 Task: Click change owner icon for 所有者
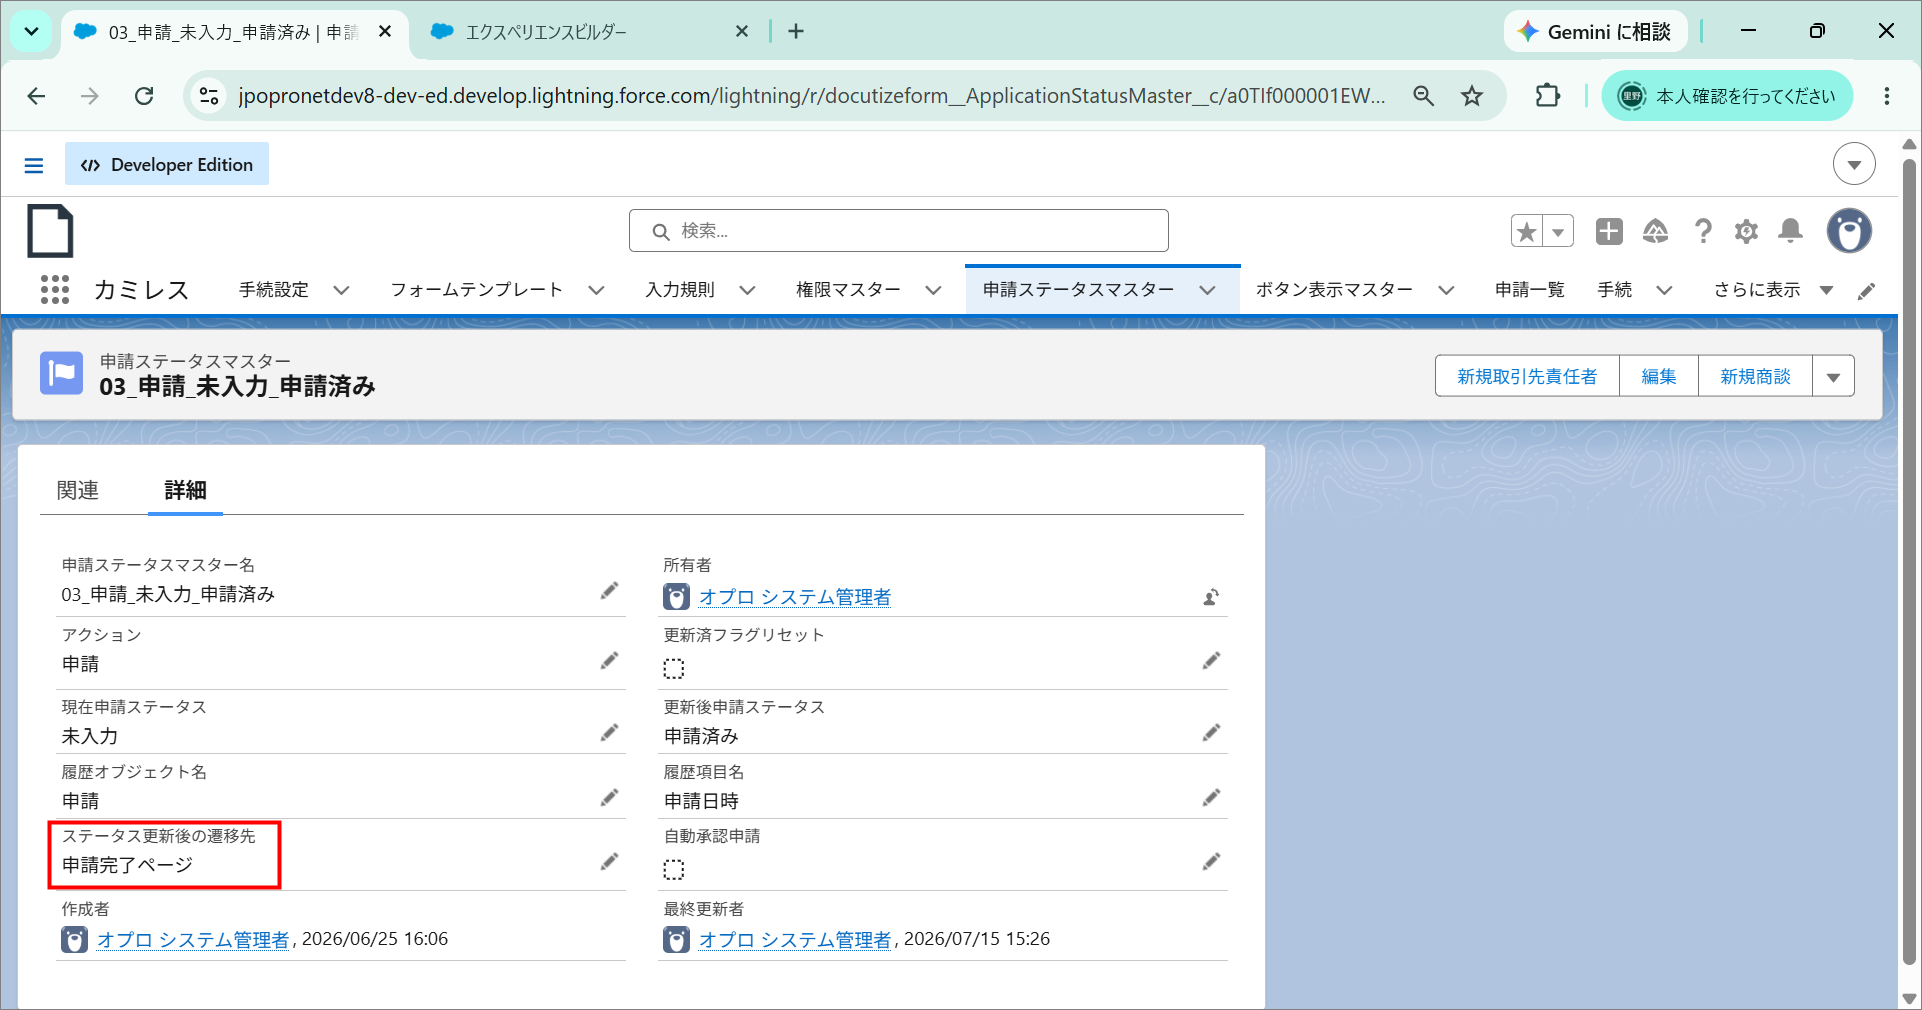coord(1211,597)
